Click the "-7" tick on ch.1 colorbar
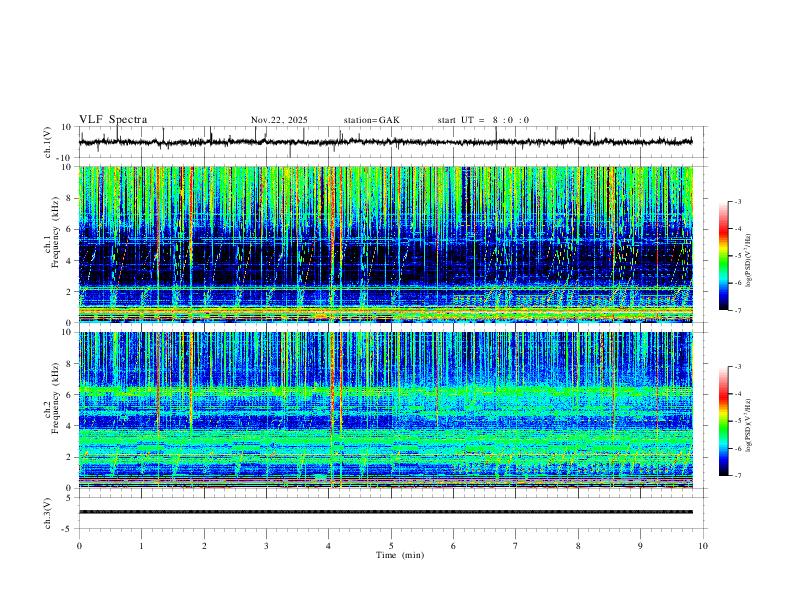Viewport: 792px width, 612px height. [738, 310]
